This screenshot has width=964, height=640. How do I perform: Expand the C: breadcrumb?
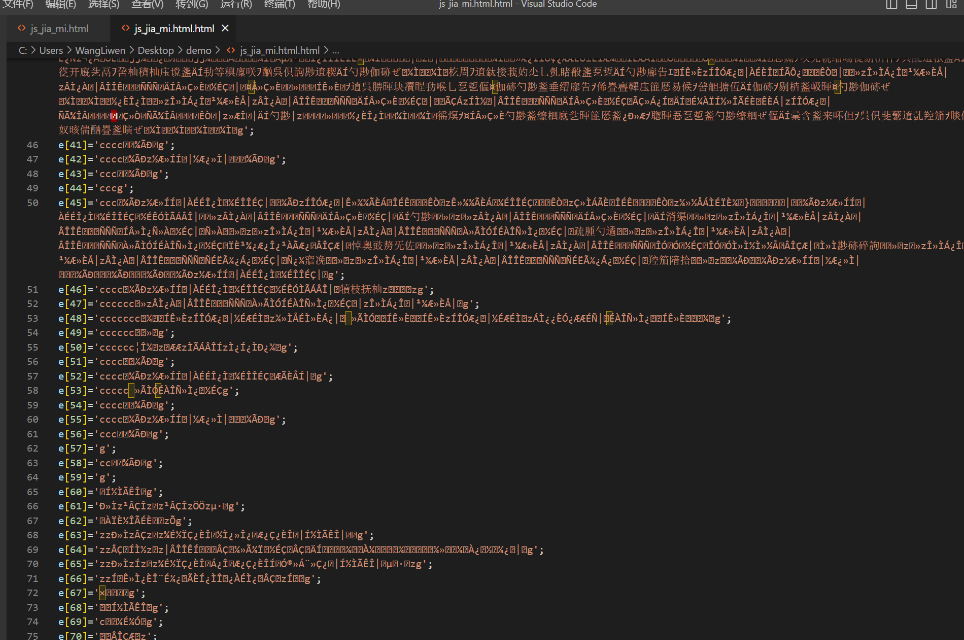pyautogui.click(x=23, y=50)
